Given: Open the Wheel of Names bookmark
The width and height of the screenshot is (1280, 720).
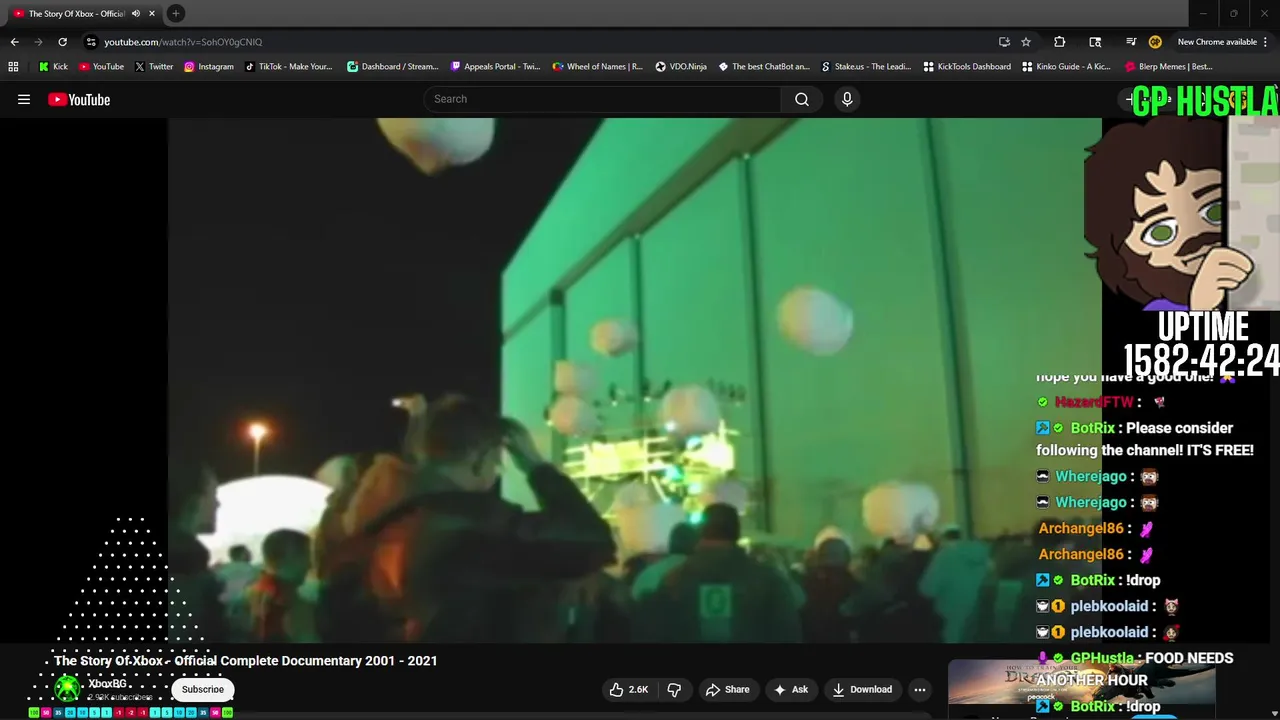Looking at the screenshot, I should coord(598,67).
